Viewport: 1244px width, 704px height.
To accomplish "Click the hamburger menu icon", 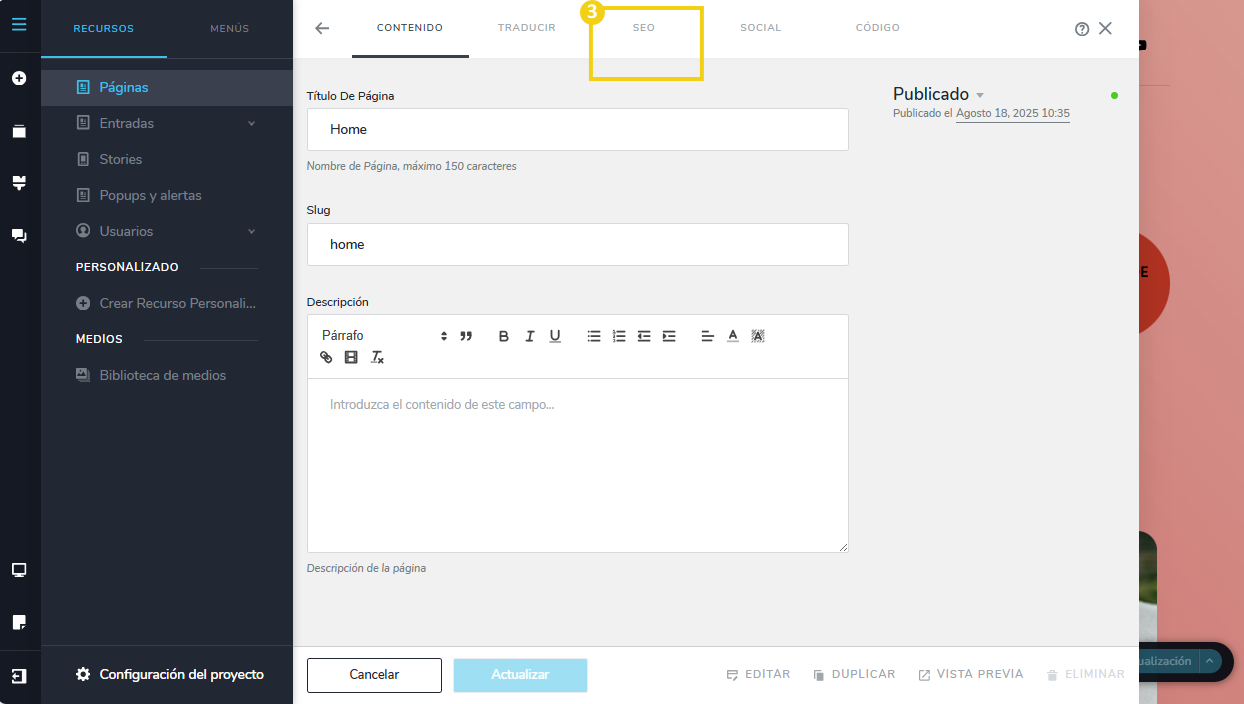I will [x=19, y=21].
